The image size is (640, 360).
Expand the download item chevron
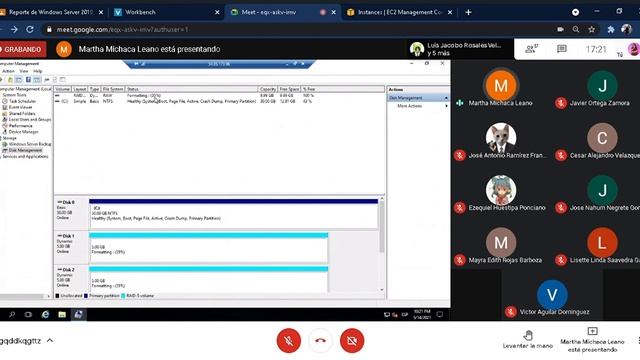pos(50,340)
